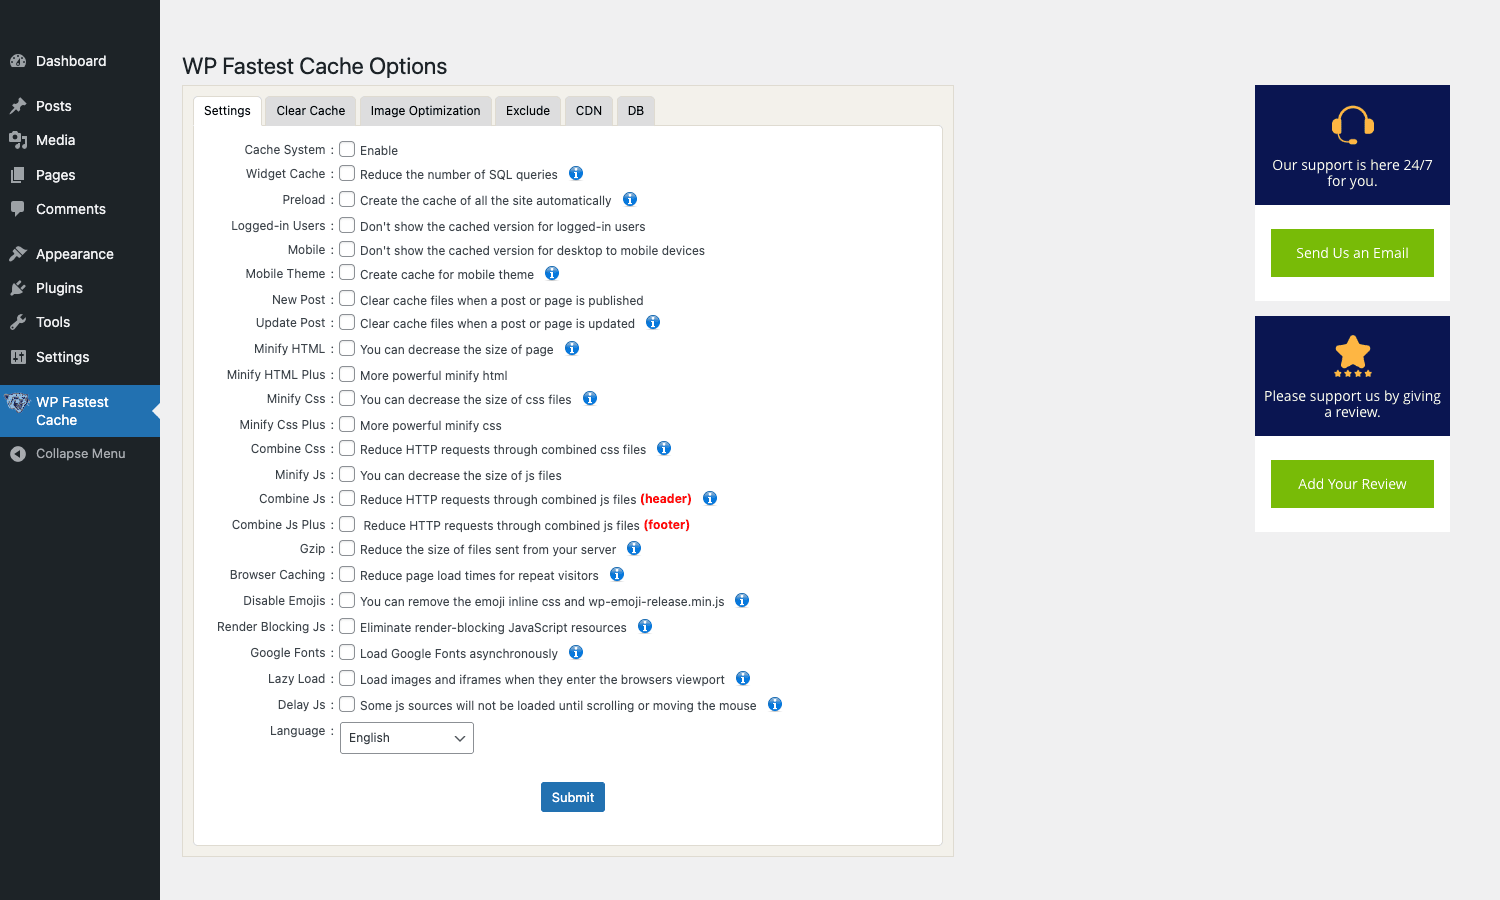Click the Plugins plug icon
The width and height of the screenshot is (1500, 900).
(x=18, y=288)
